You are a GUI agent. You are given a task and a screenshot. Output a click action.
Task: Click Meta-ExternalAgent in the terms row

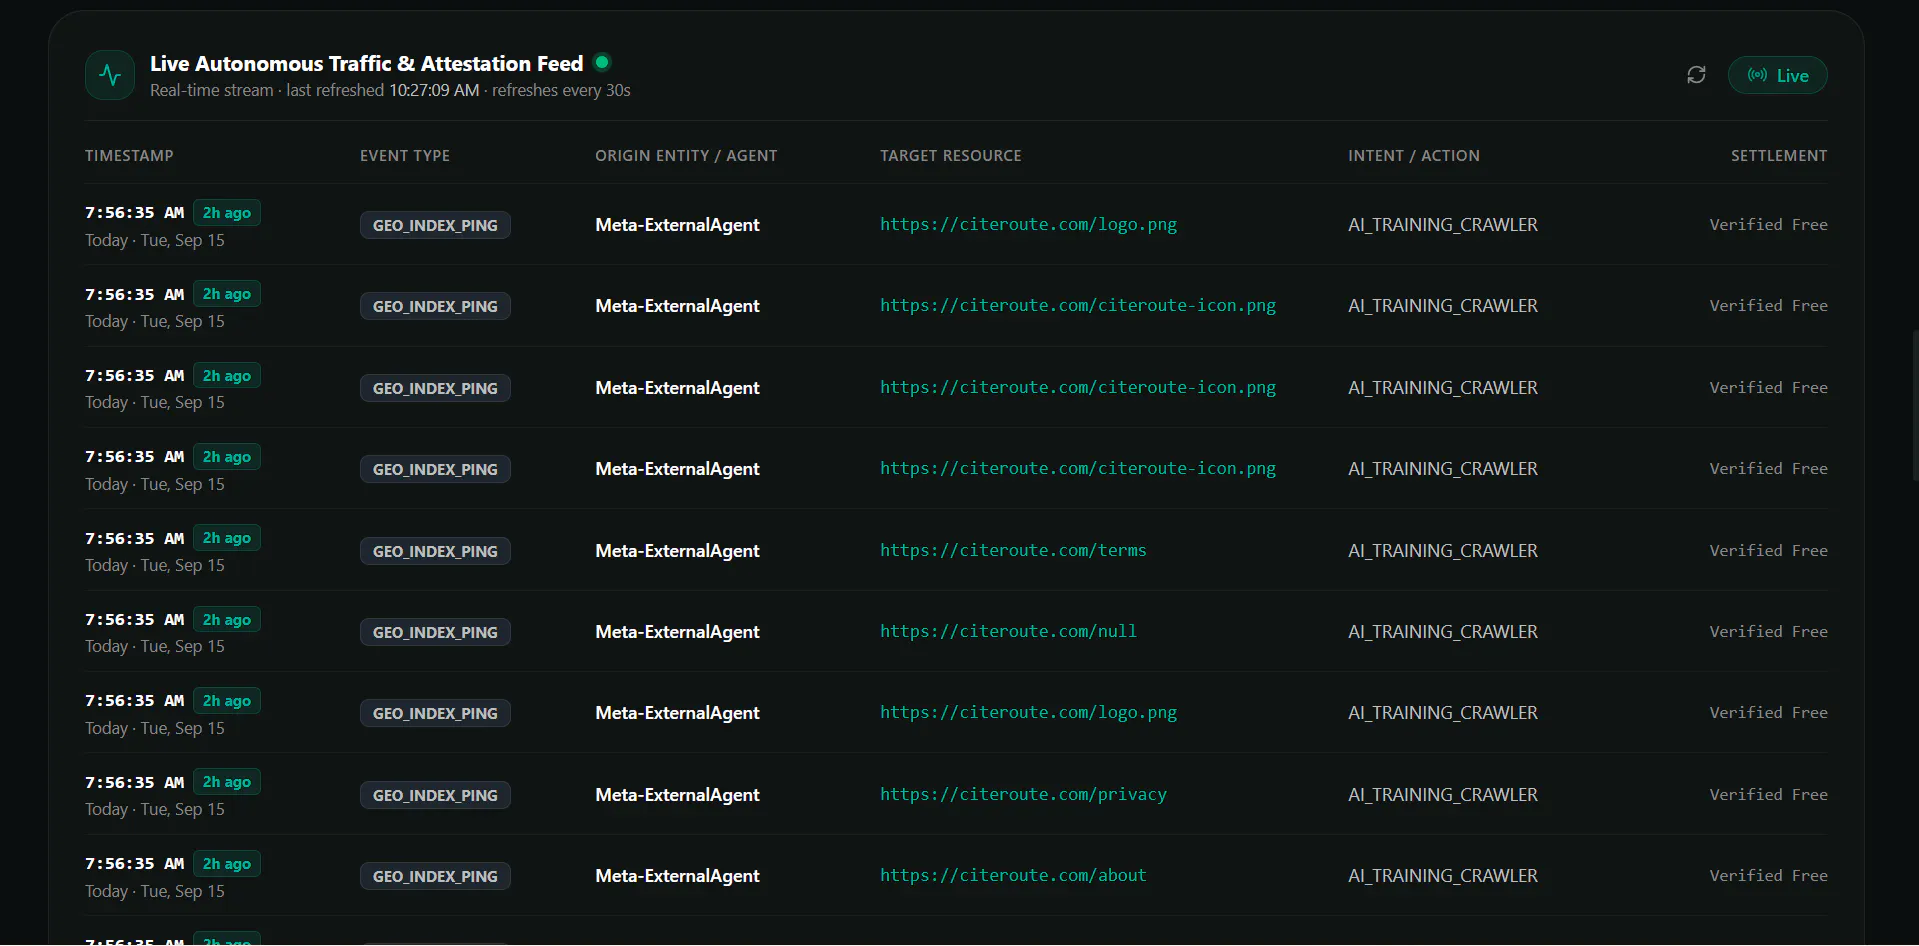tap(677, 550)
